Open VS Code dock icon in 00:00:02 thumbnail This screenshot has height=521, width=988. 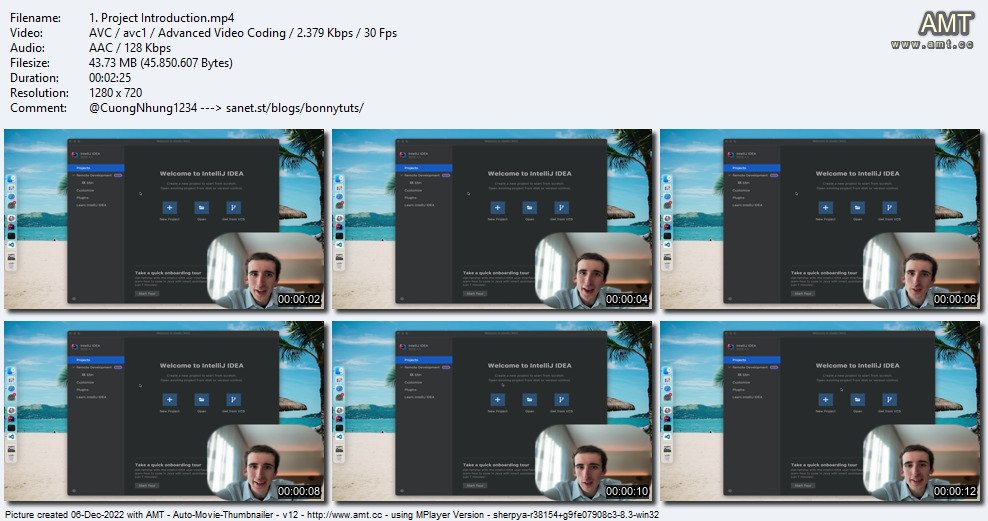pyautogui.click(x=11, y=244)
